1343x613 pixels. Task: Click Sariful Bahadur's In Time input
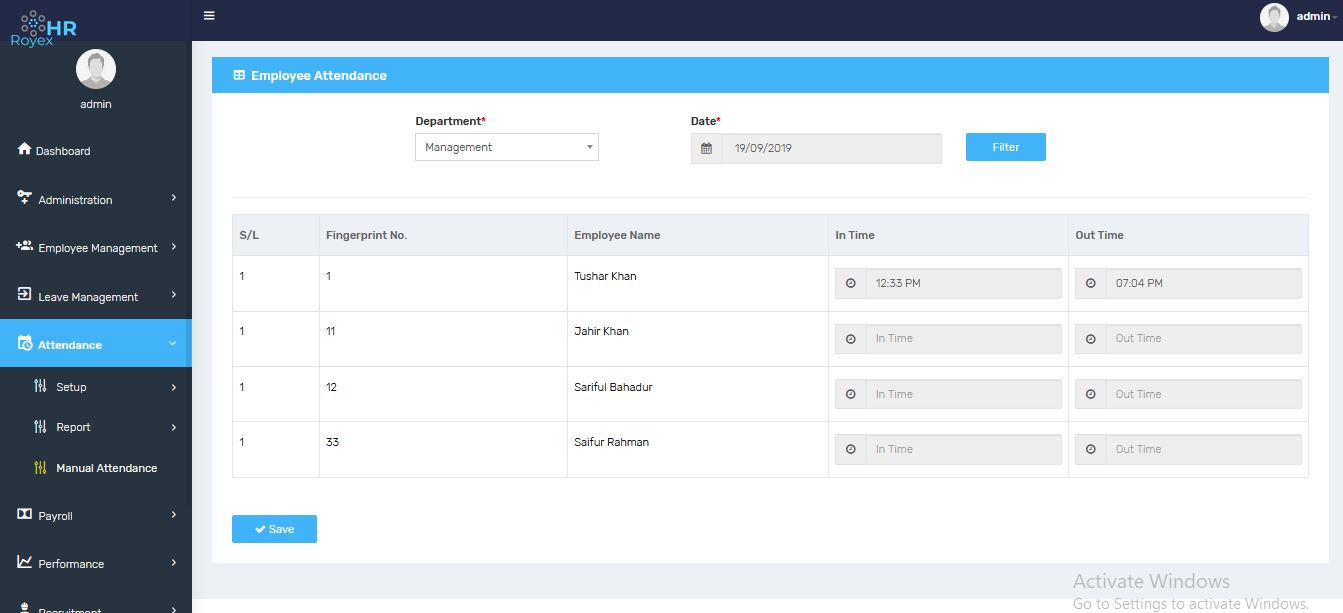[x=963, y=394]
